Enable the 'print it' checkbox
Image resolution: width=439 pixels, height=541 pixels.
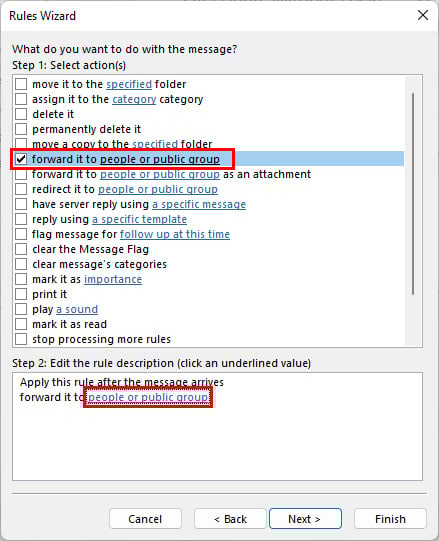pyautogui.click(x=21, y=294)
